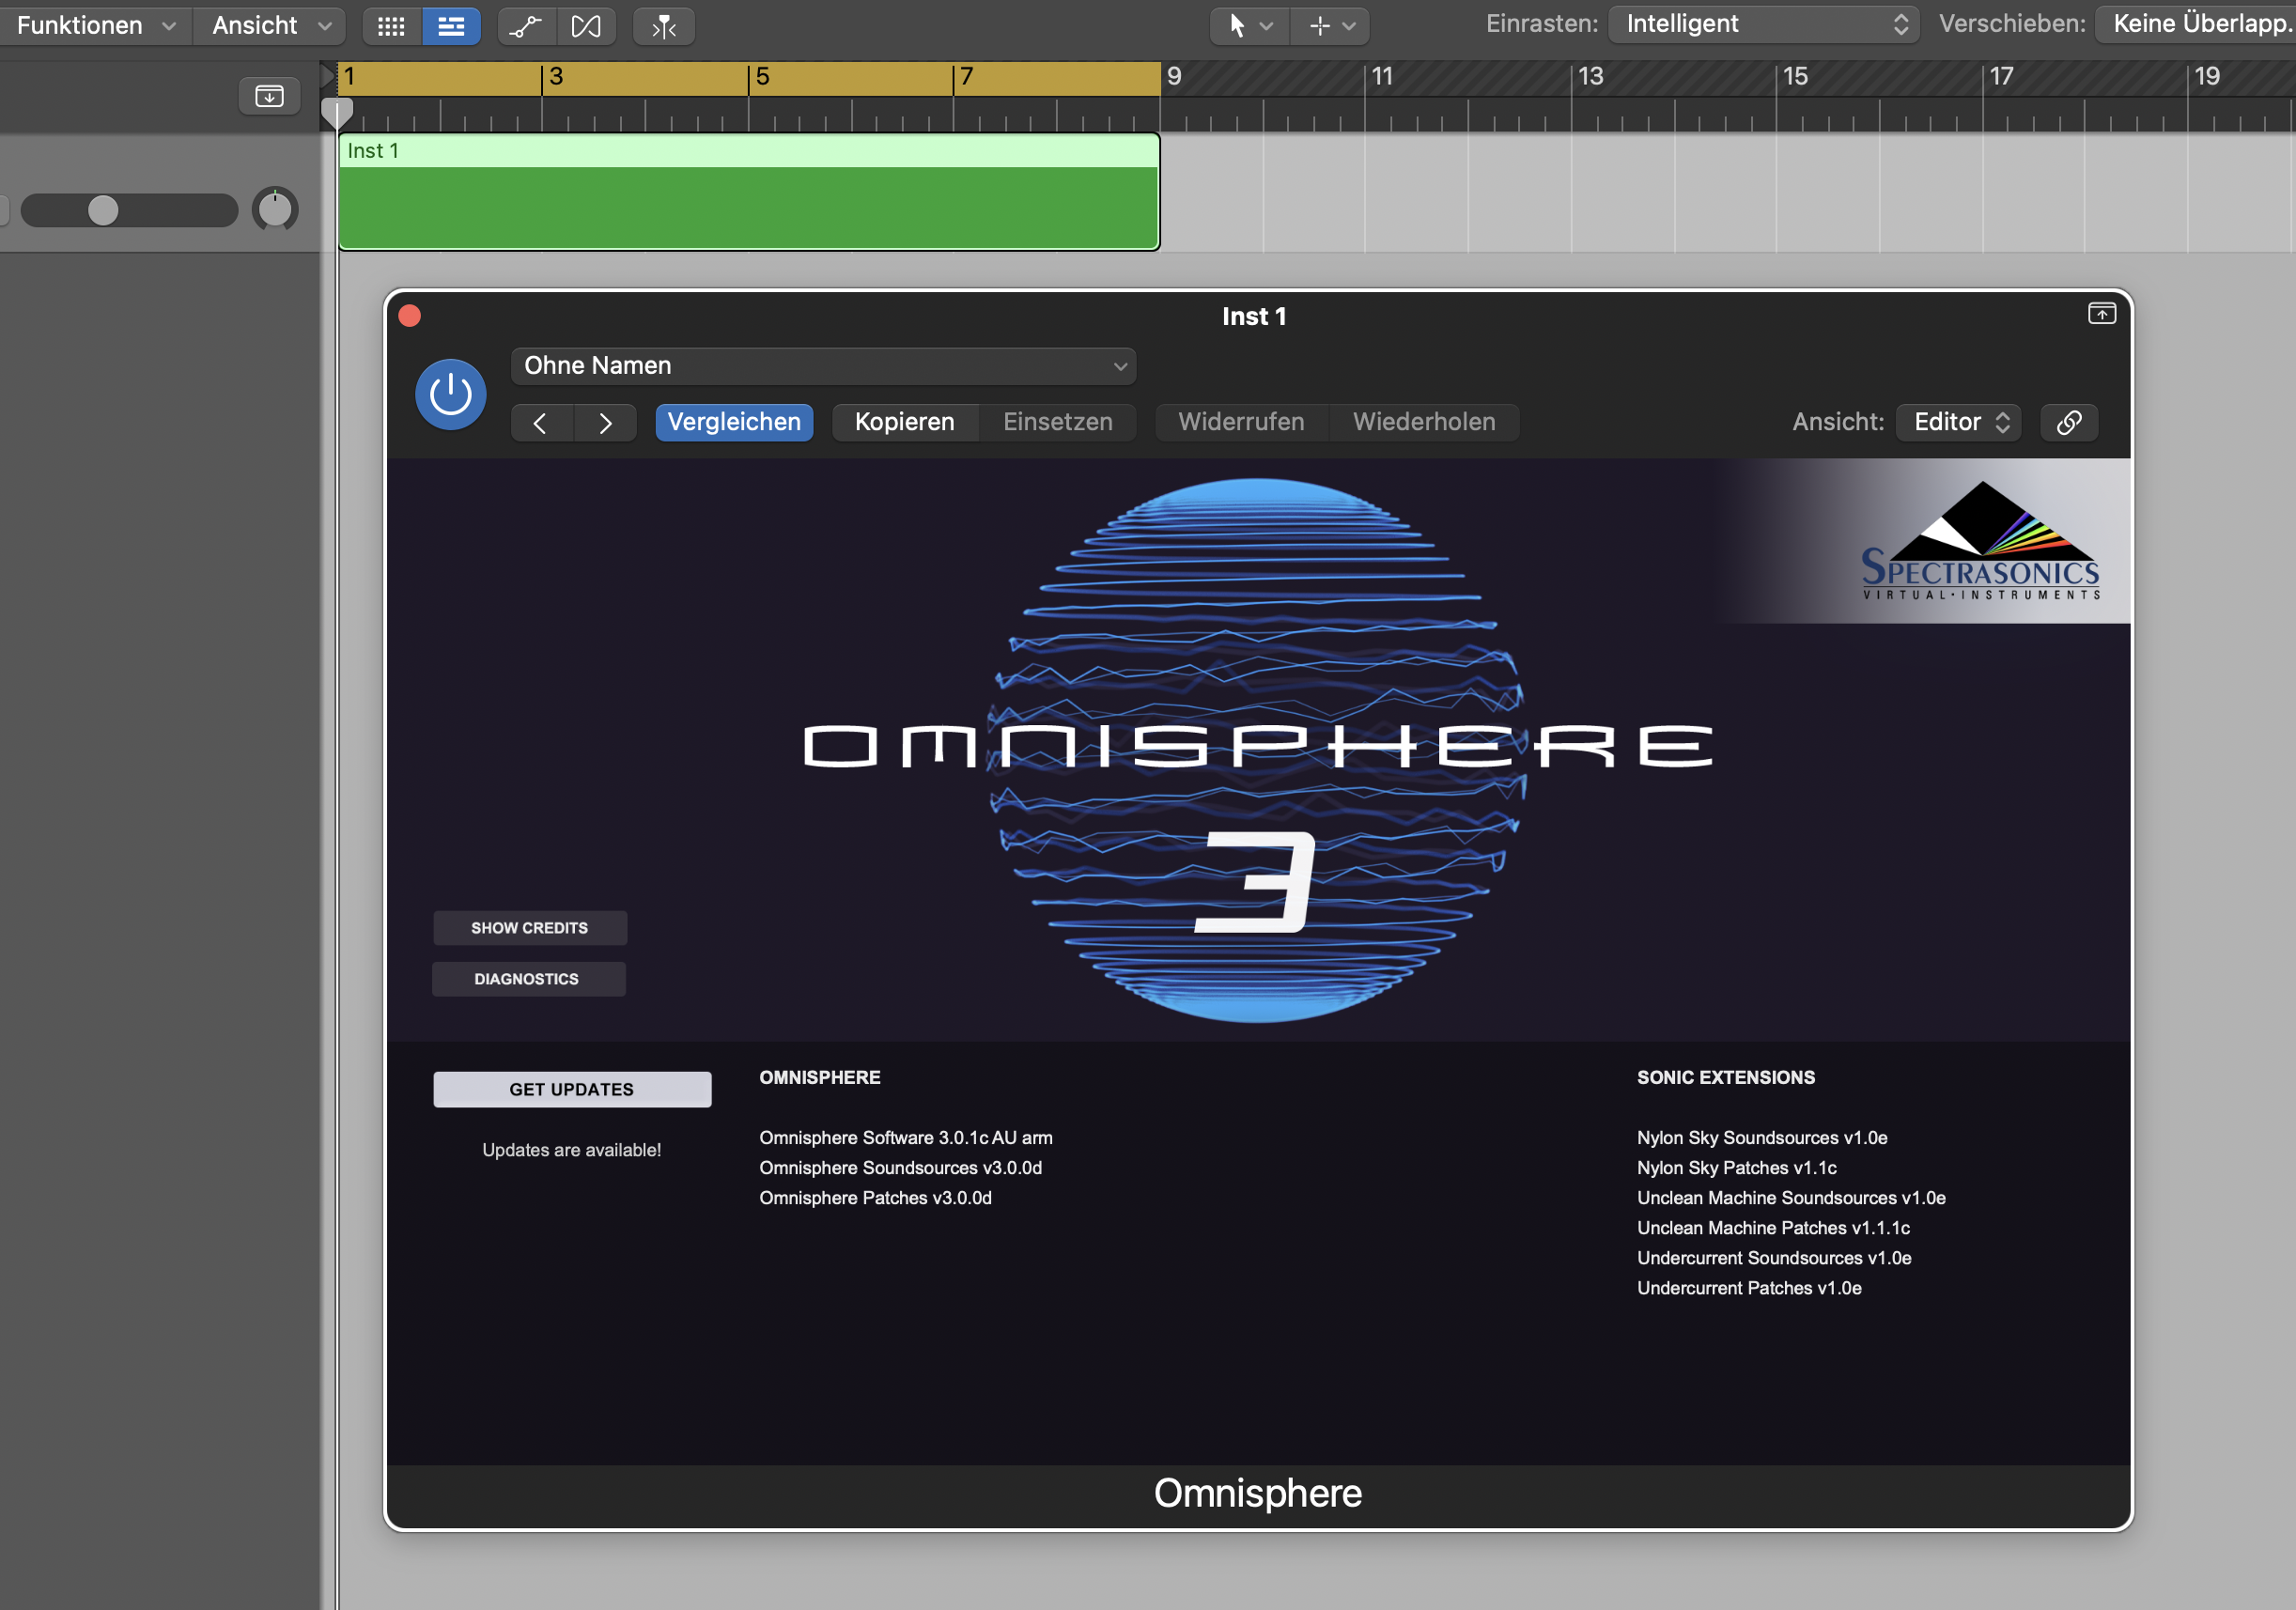This screenshot has width=2296, height=1610.
Task: Toggle the plugin power bypass button
Action: [451, 394]
